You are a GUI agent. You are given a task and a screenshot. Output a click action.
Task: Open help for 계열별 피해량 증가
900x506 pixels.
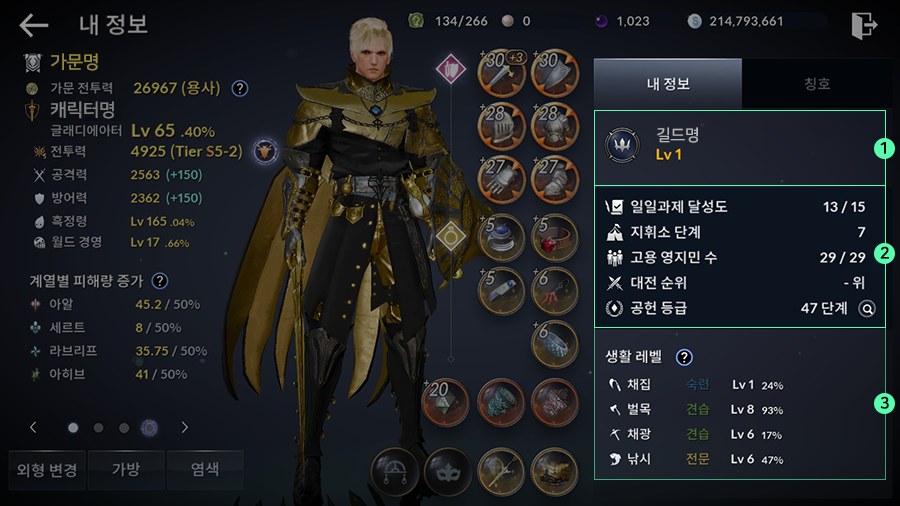pos(160,281)
